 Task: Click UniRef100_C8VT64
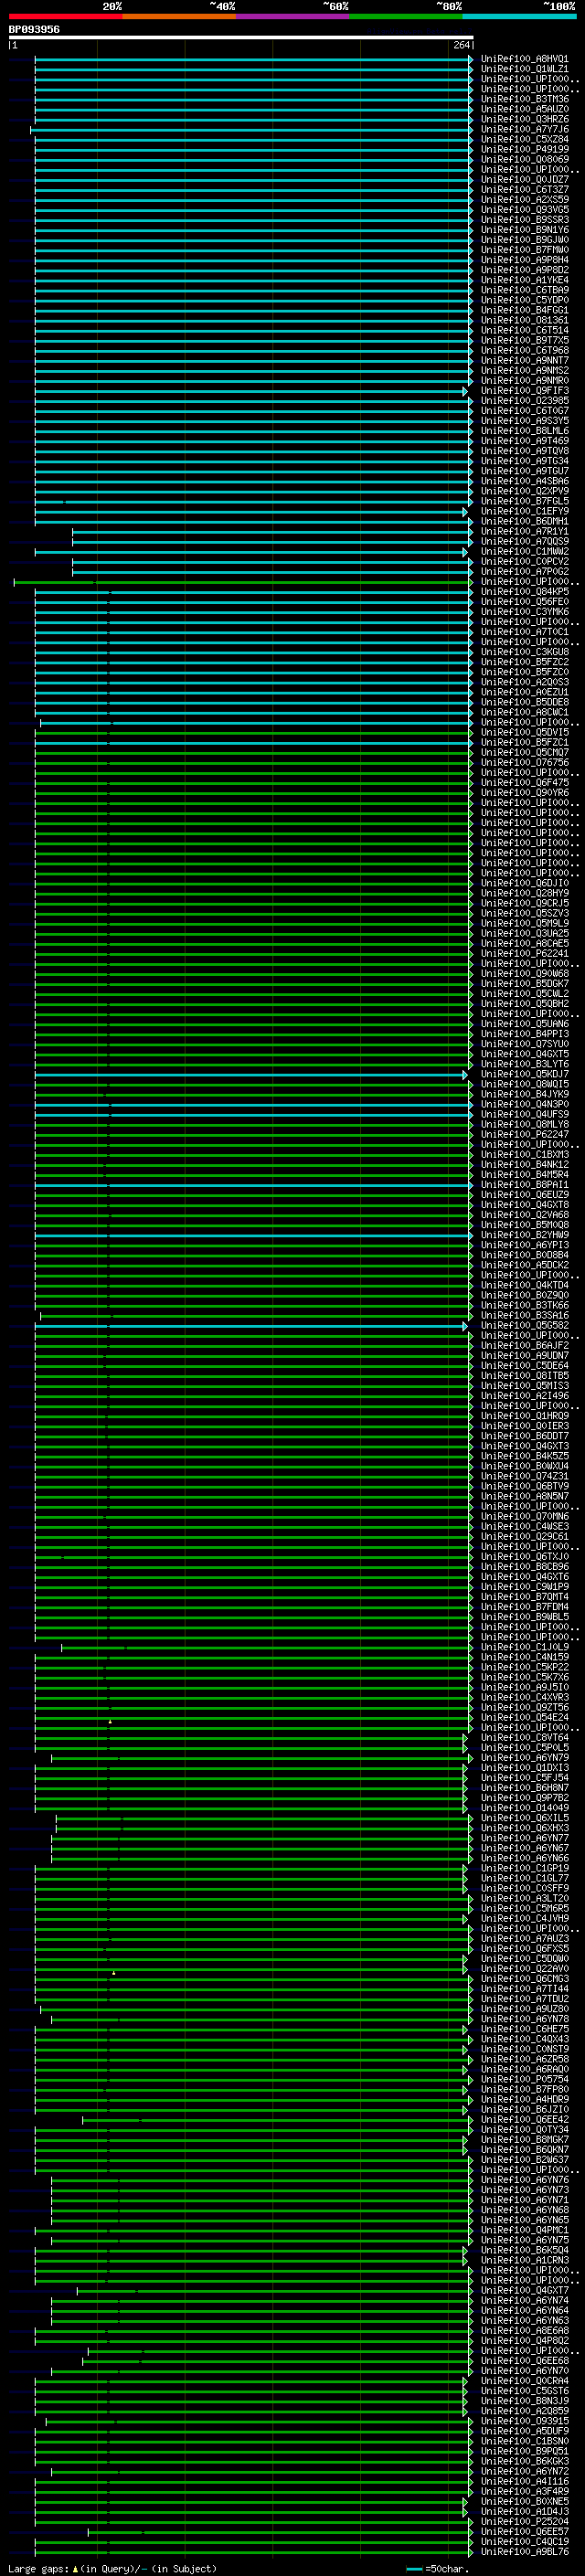click(525, 1737)
